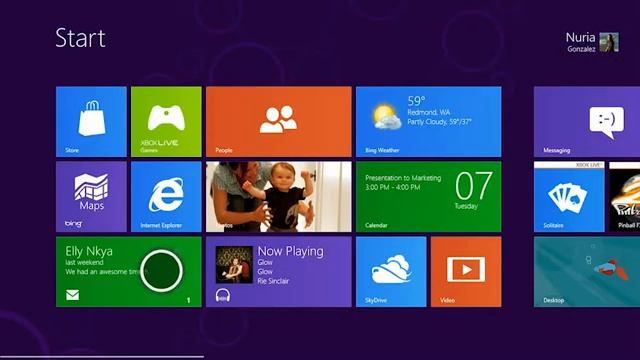This screenshot has height=360, width=640.
Task: Open the Bing Maps tile
Action: (91, 197)
